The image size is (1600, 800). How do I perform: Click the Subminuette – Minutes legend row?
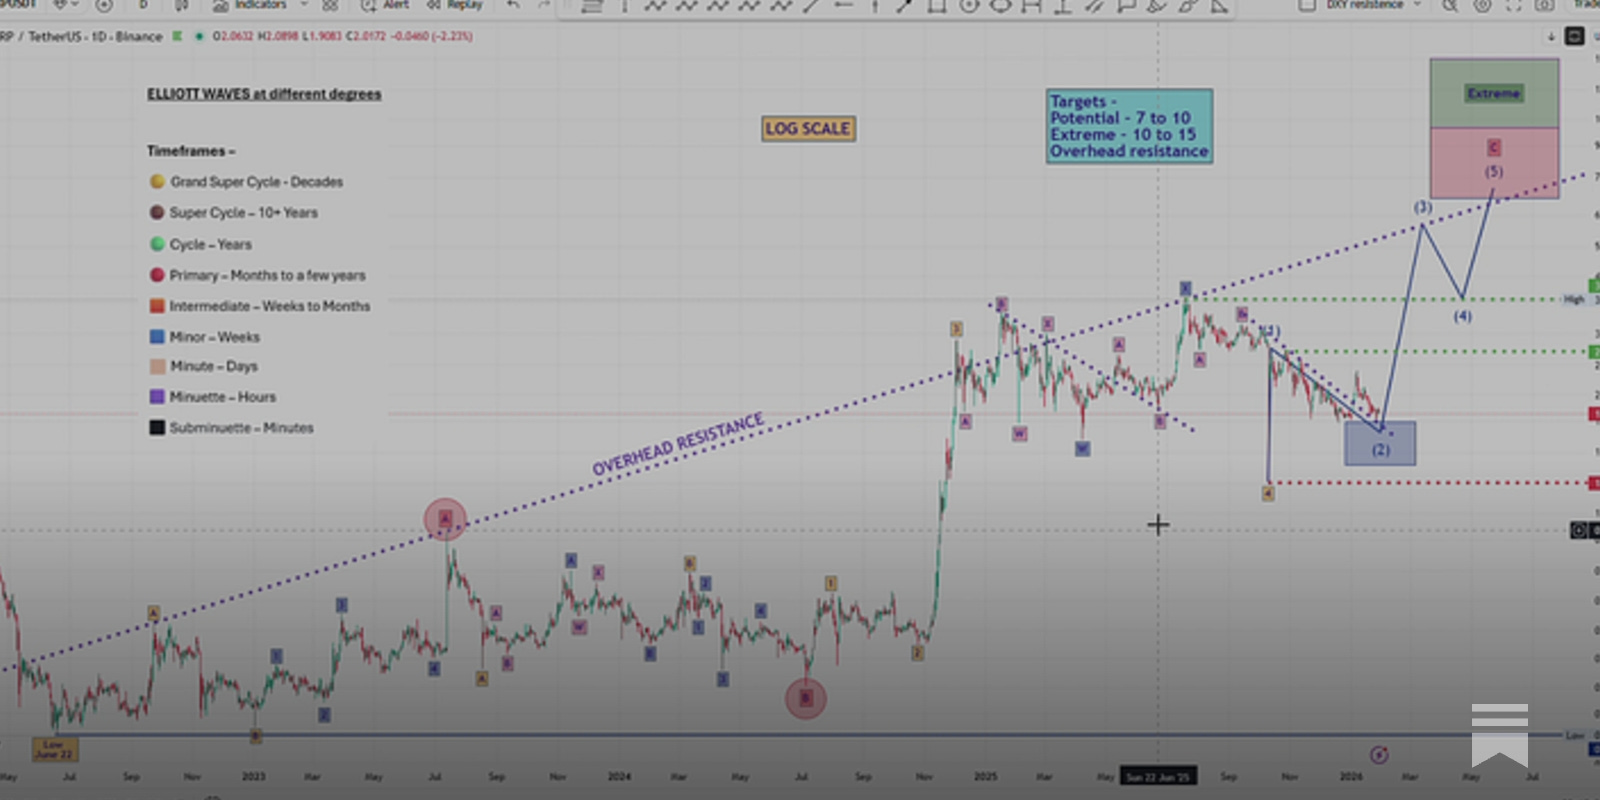point(232,427)
